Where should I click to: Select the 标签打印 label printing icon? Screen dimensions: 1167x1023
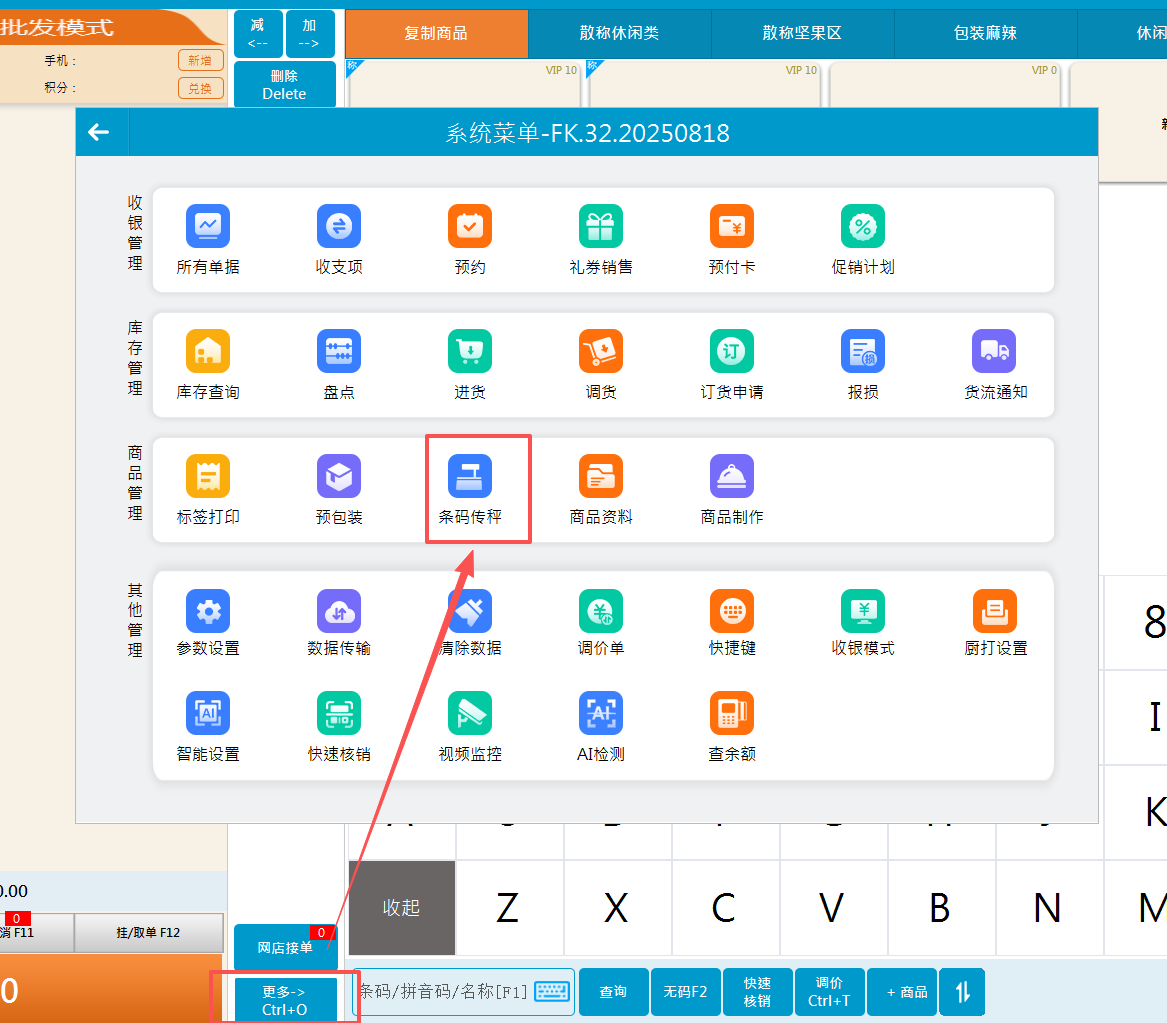click(208, 477)
